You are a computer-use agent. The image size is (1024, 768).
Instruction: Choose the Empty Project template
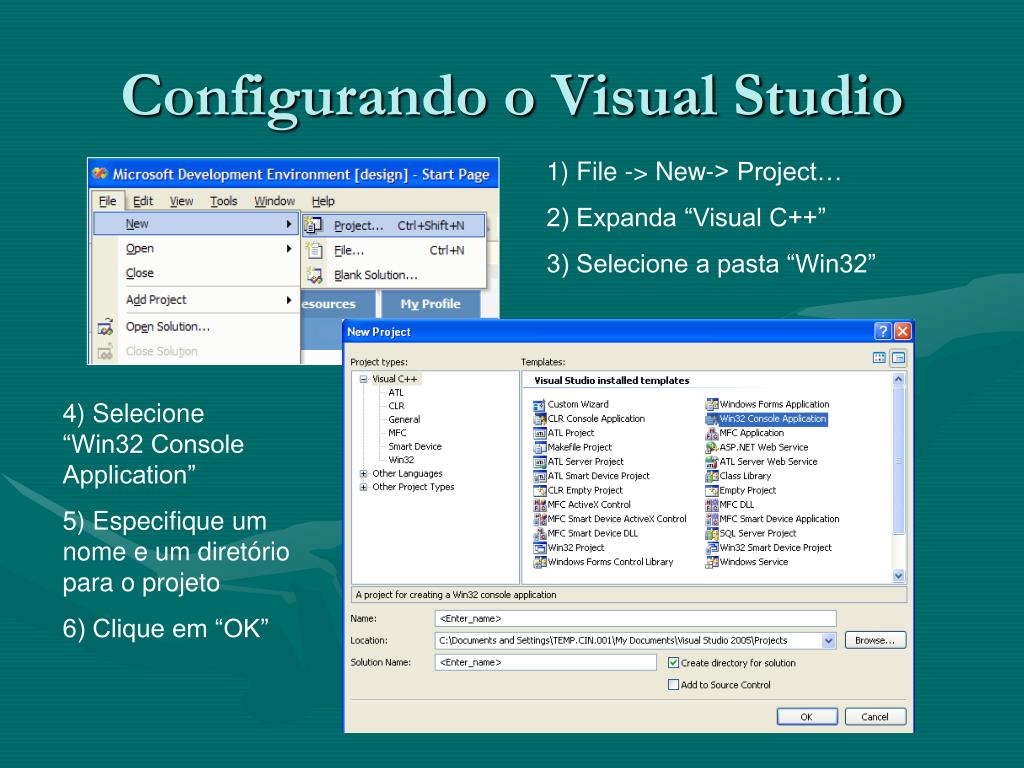[741, 490]
